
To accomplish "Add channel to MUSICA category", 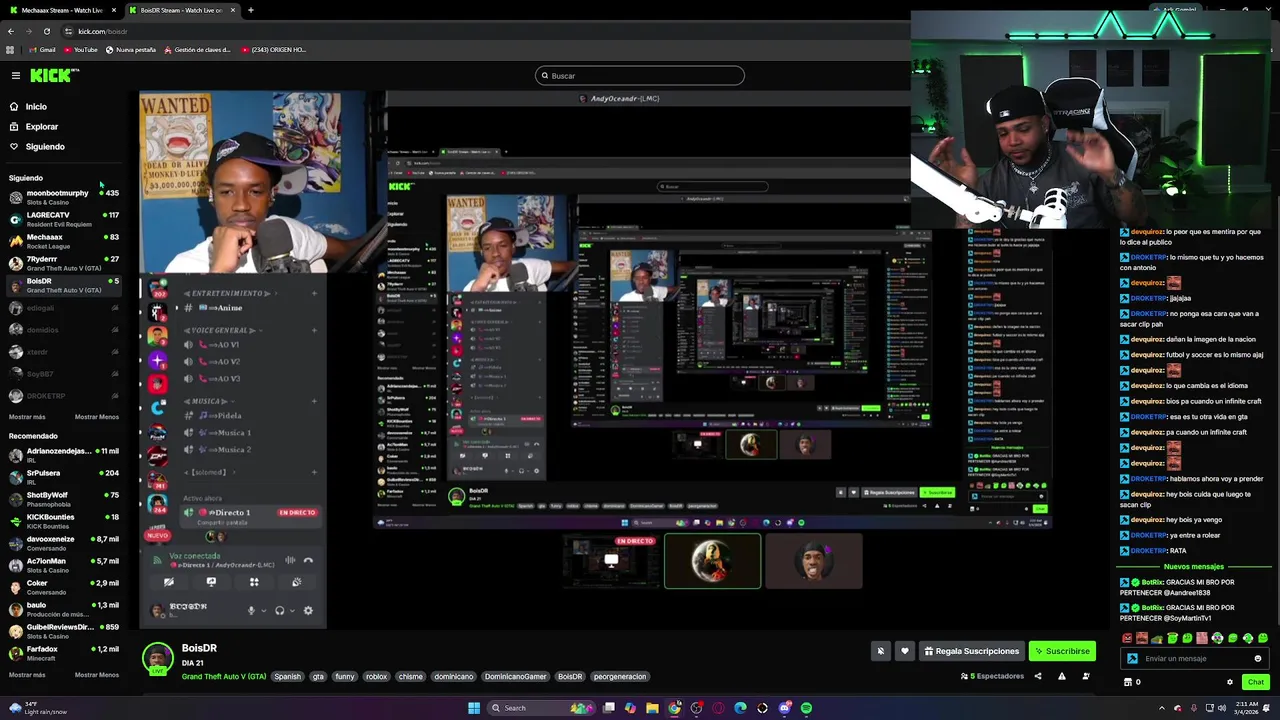I will click(x=314, y=401).
